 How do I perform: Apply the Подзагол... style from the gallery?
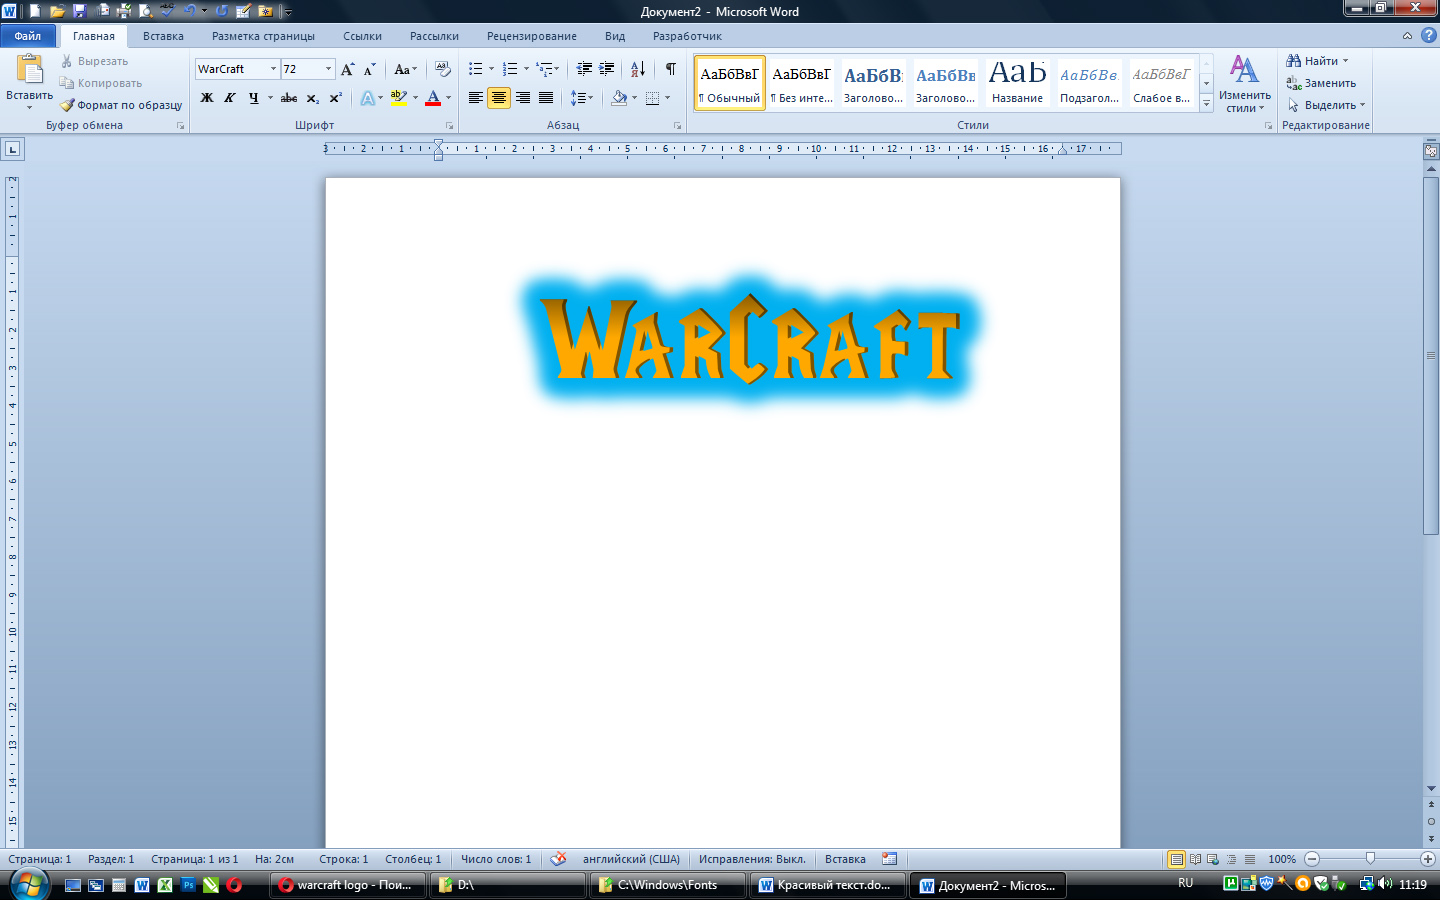click(1089, 83)
